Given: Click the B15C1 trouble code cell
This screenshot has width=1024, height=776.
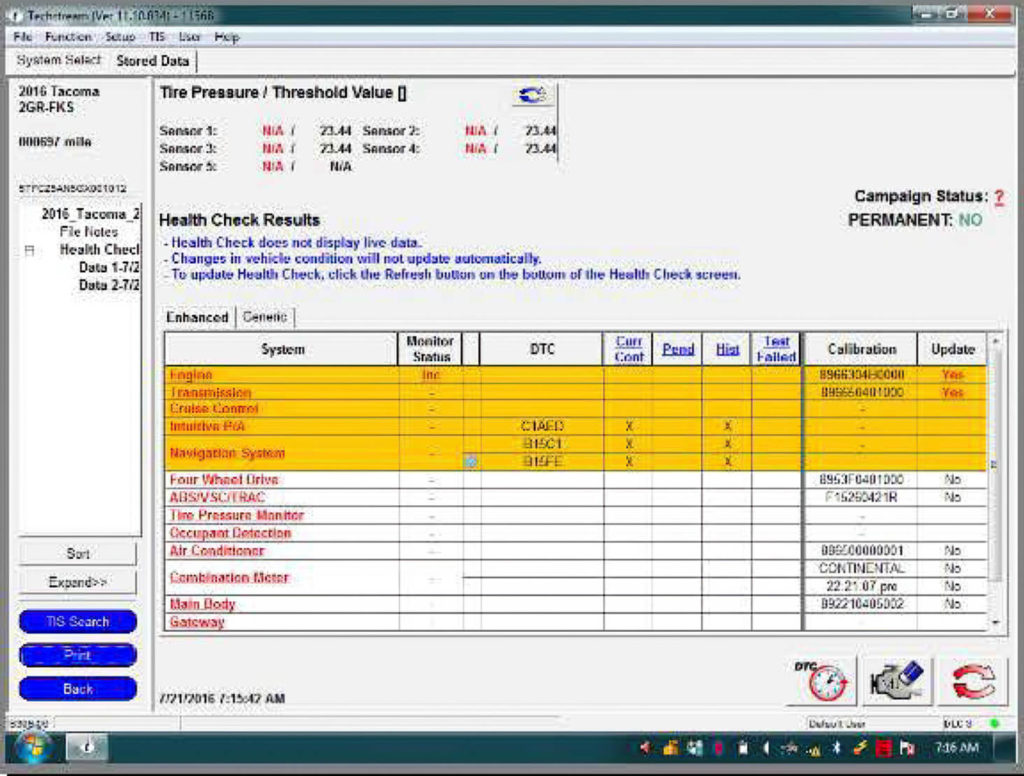Looking at the screenshot, I should tap(542, 444).
